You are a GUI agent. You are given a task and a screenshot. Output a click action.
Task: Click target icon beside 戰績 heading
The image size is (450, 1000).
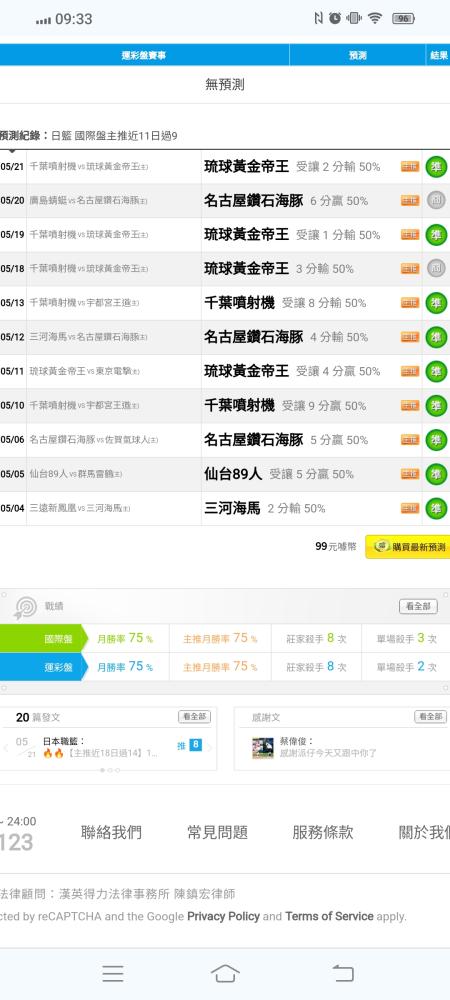[25, 607]
